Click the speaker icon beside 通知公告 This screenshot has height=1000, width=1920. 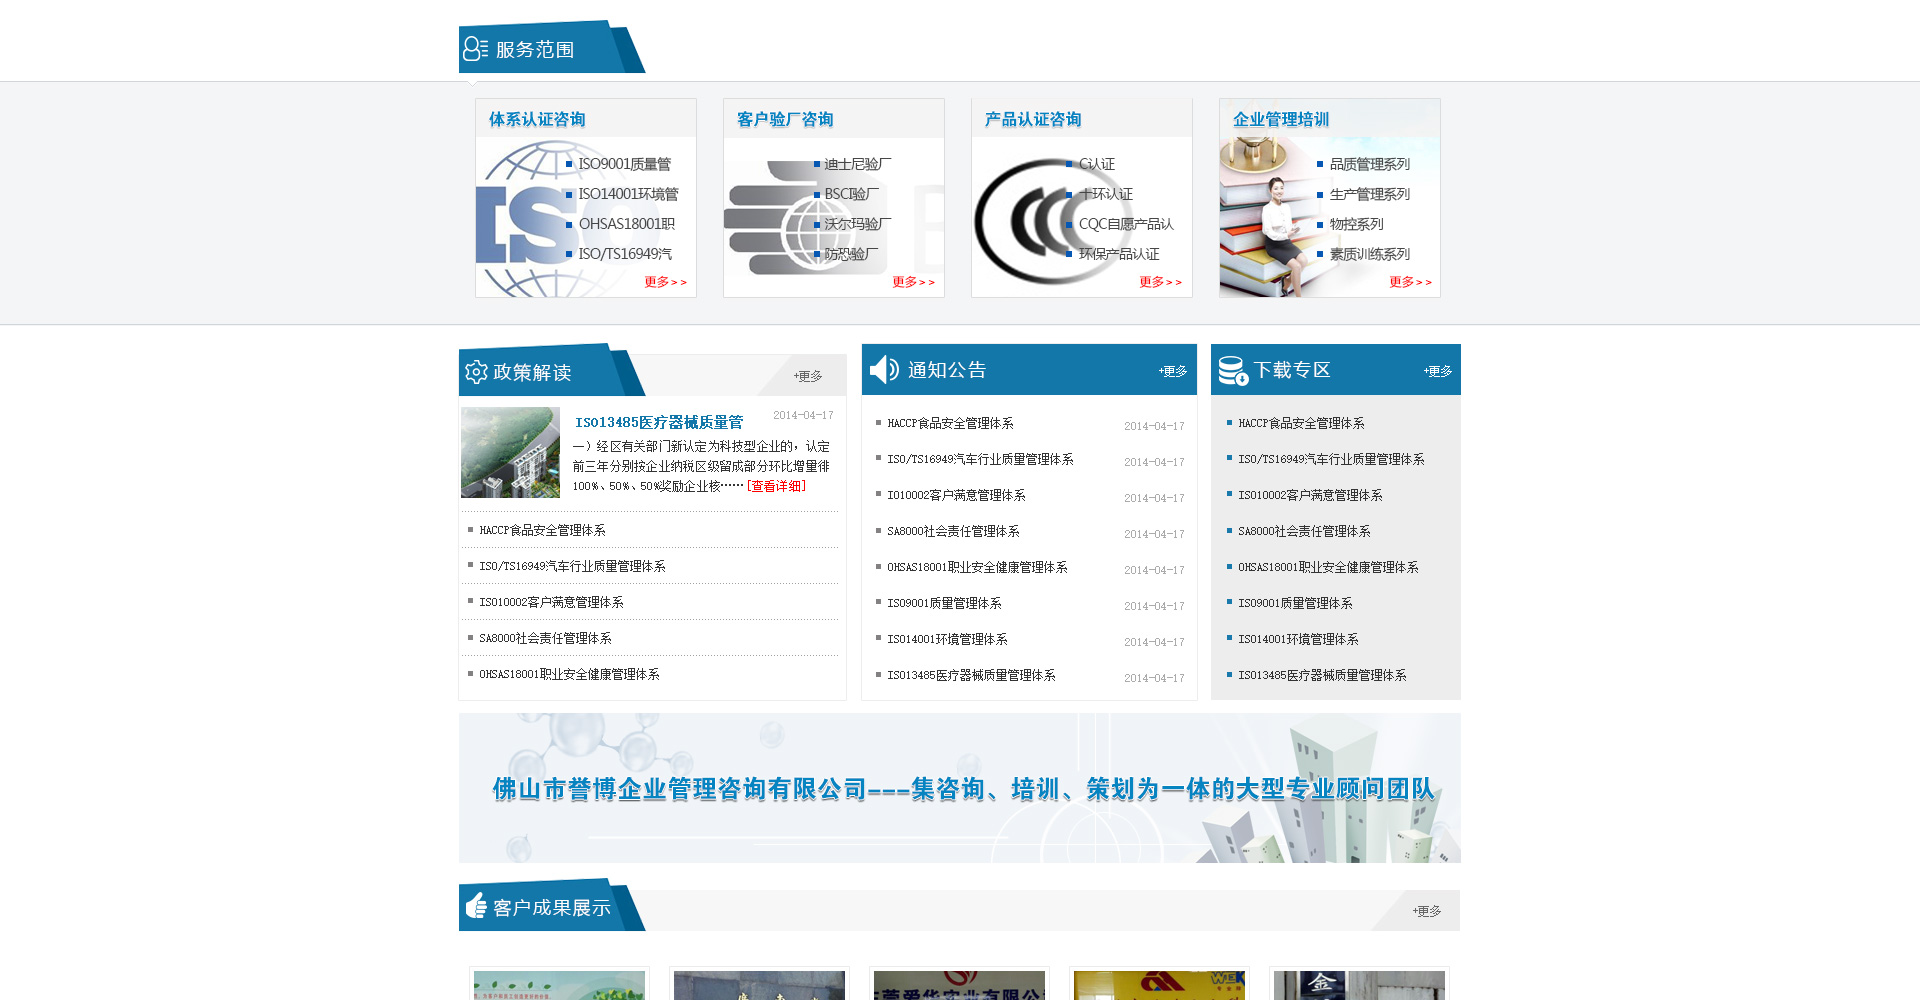tap(884, 370)
